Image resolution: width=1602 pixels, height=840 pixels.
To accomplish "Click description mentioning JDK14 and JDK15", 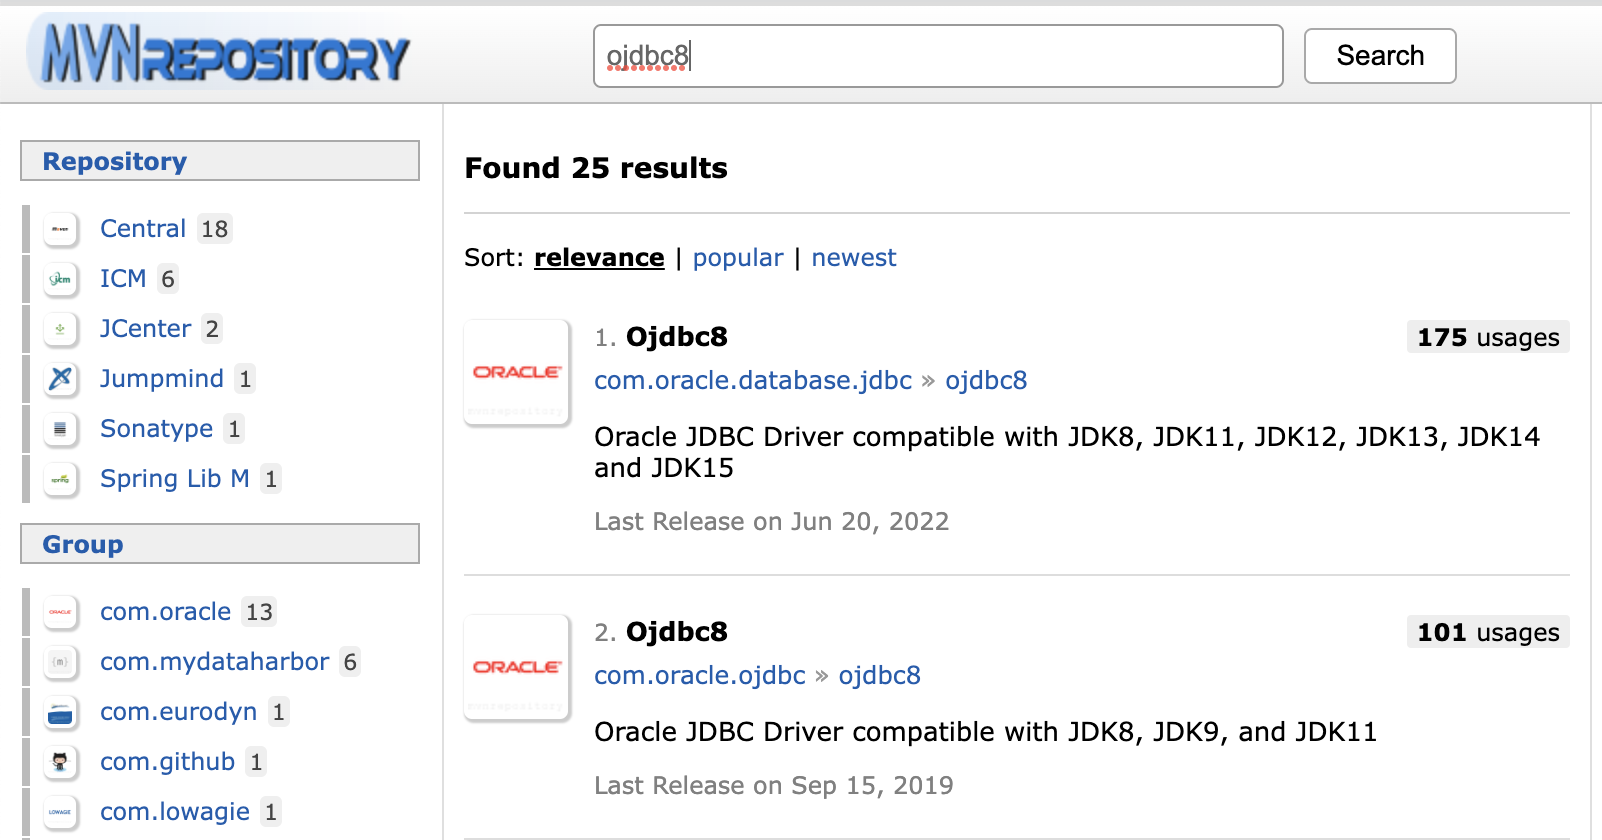I will point(1067,452).
